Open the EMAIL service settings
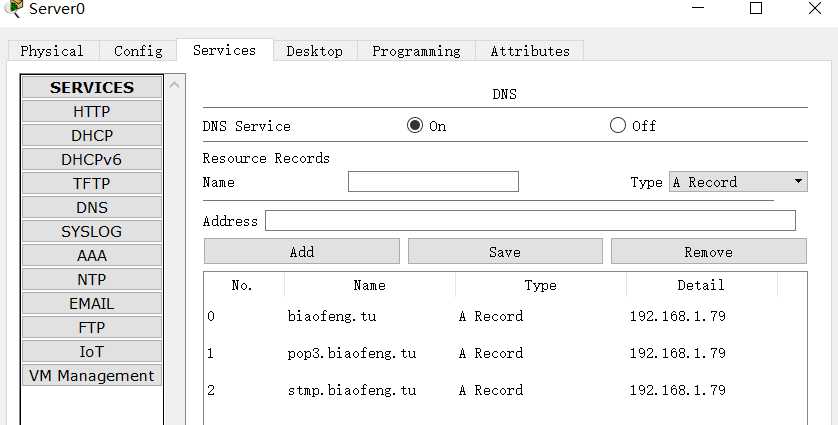838x425 pixels. tap(92, 303)
